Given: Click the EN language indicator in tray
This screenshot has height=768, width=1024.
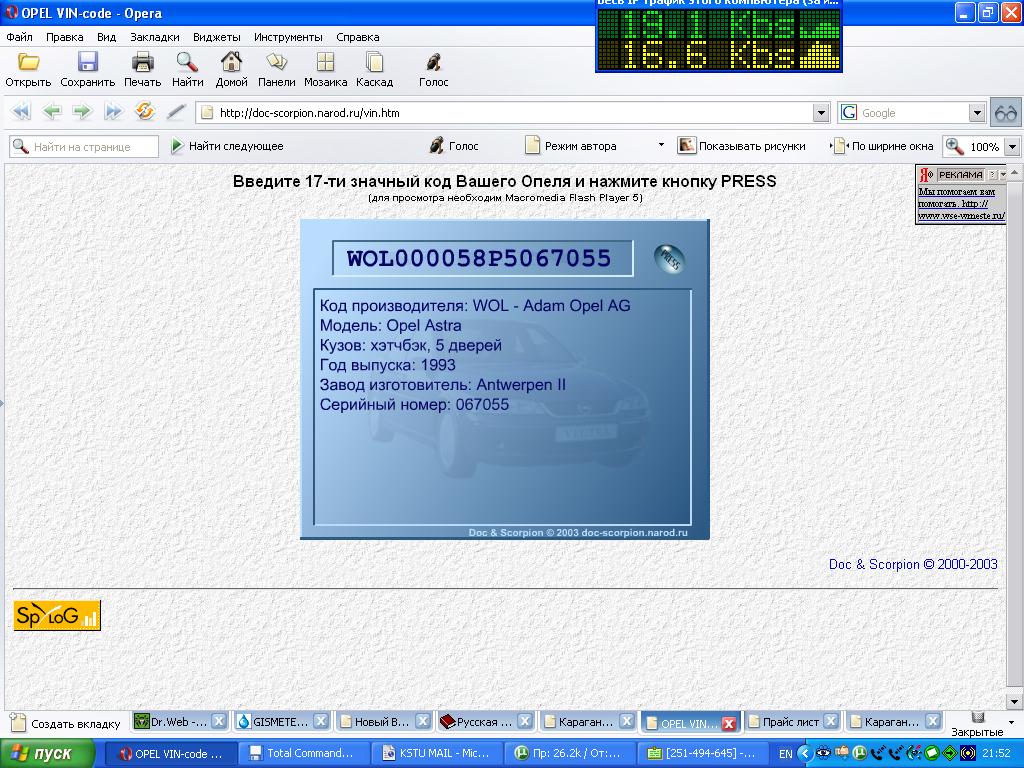Looking at the screenshot, I should pyautogui.click(x=786, y=754).
